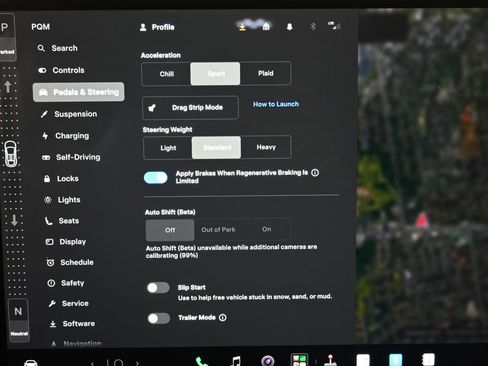488x366 pixels.
Task: Open the Search settings option
Action: [x=57, y=48]
